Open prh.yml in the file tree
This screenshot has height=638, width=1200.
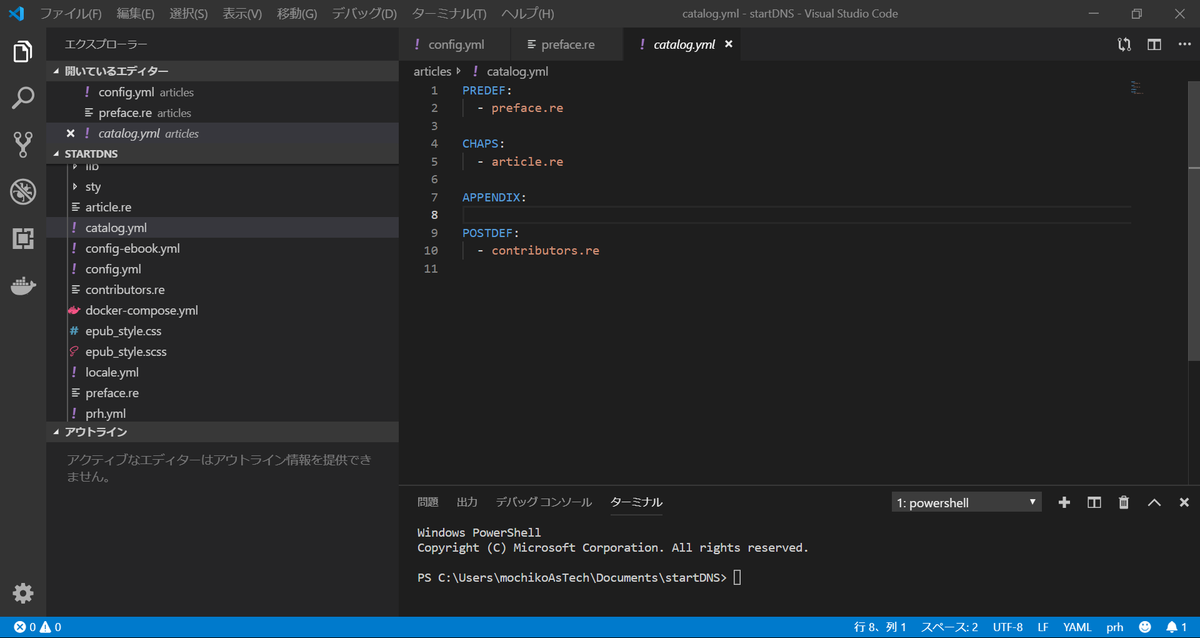(105, 413)
